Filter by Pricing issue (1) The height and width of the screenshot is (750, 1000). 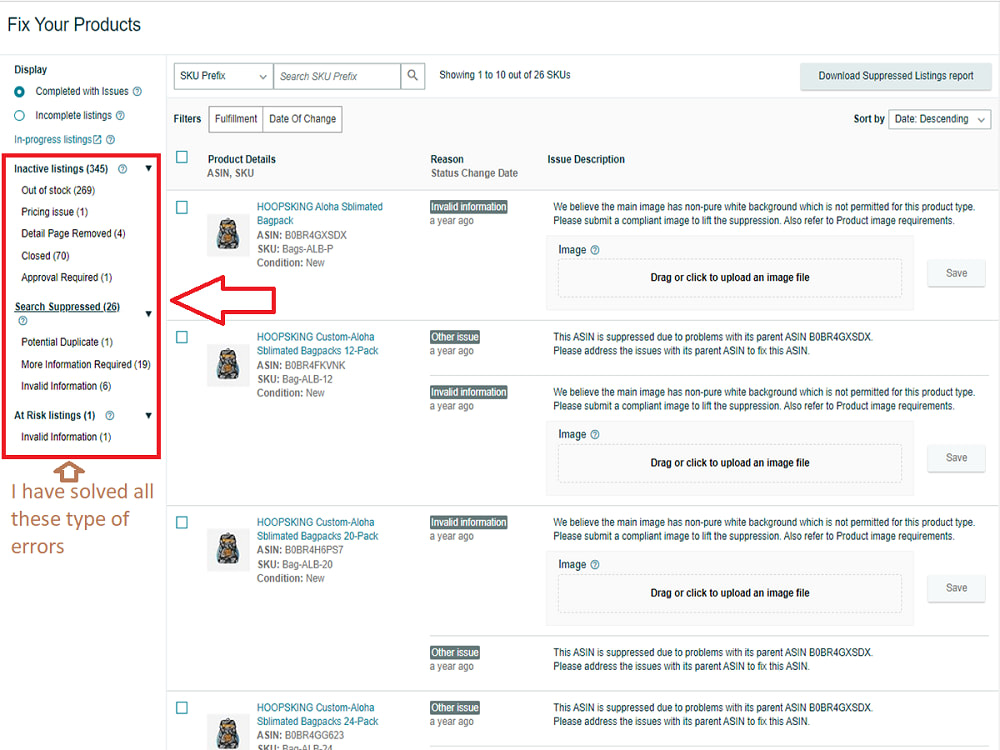(55, 212)
